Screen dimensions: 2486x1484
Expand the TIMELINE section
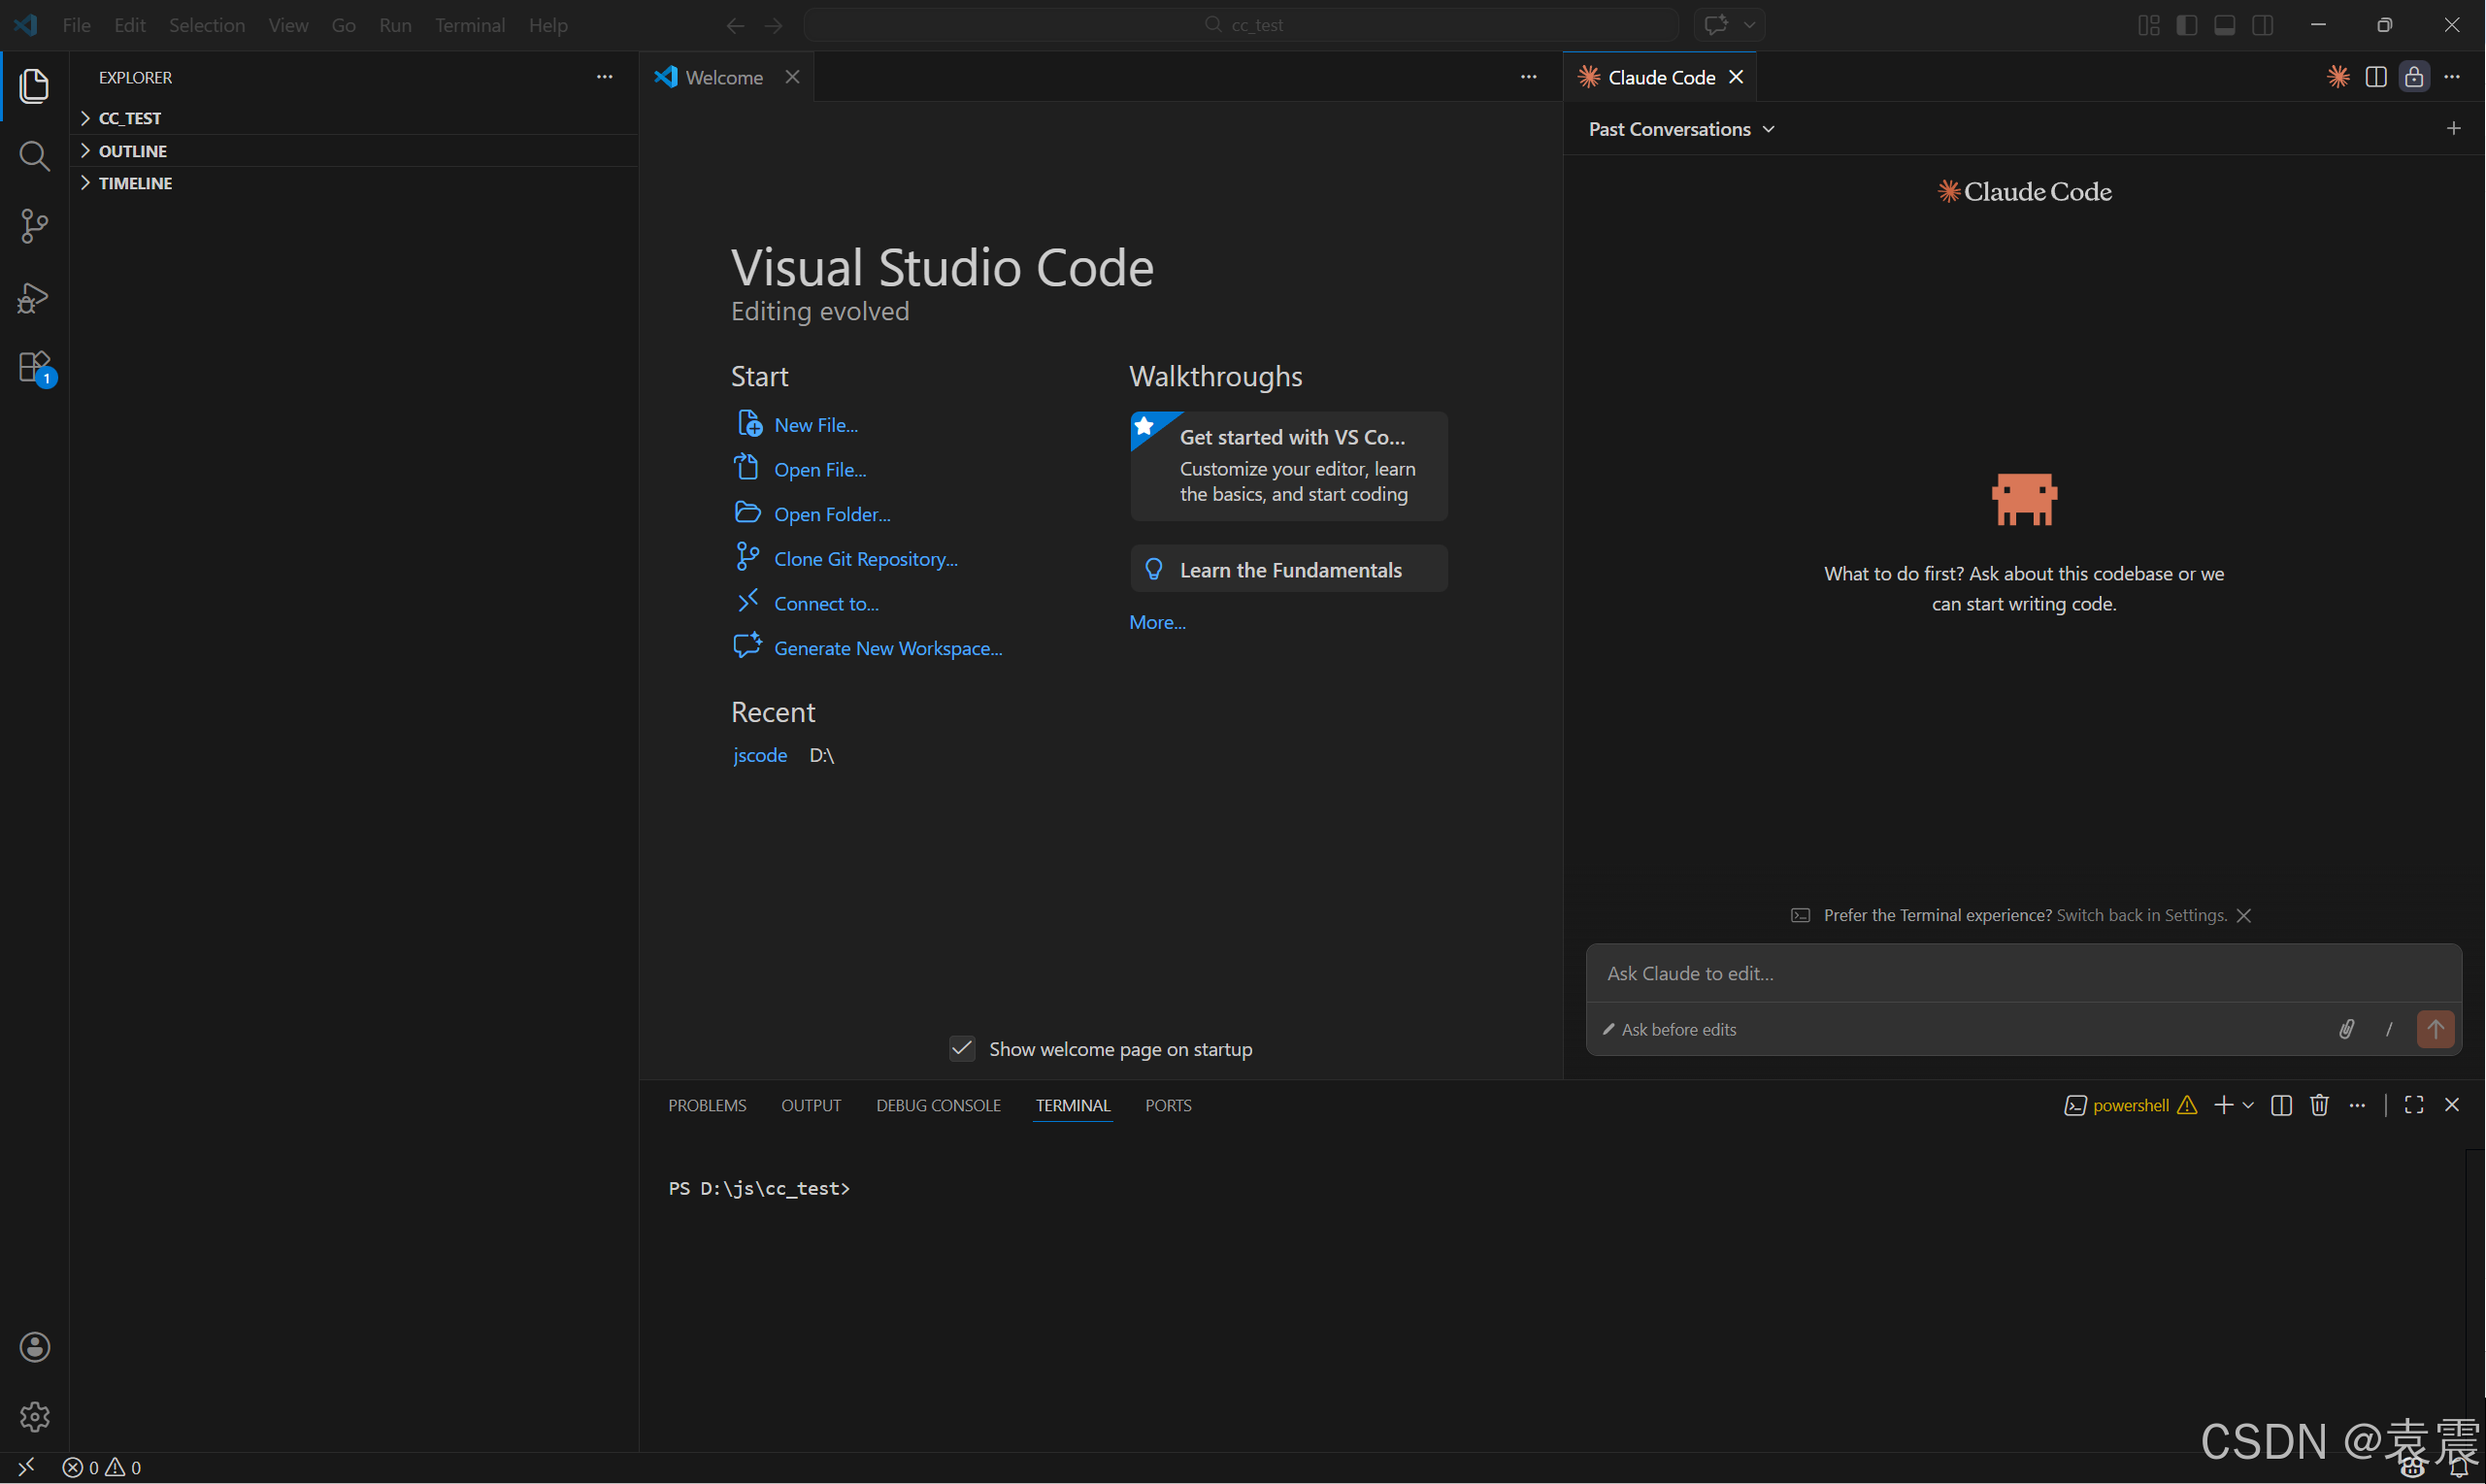(x=135, y=183)
